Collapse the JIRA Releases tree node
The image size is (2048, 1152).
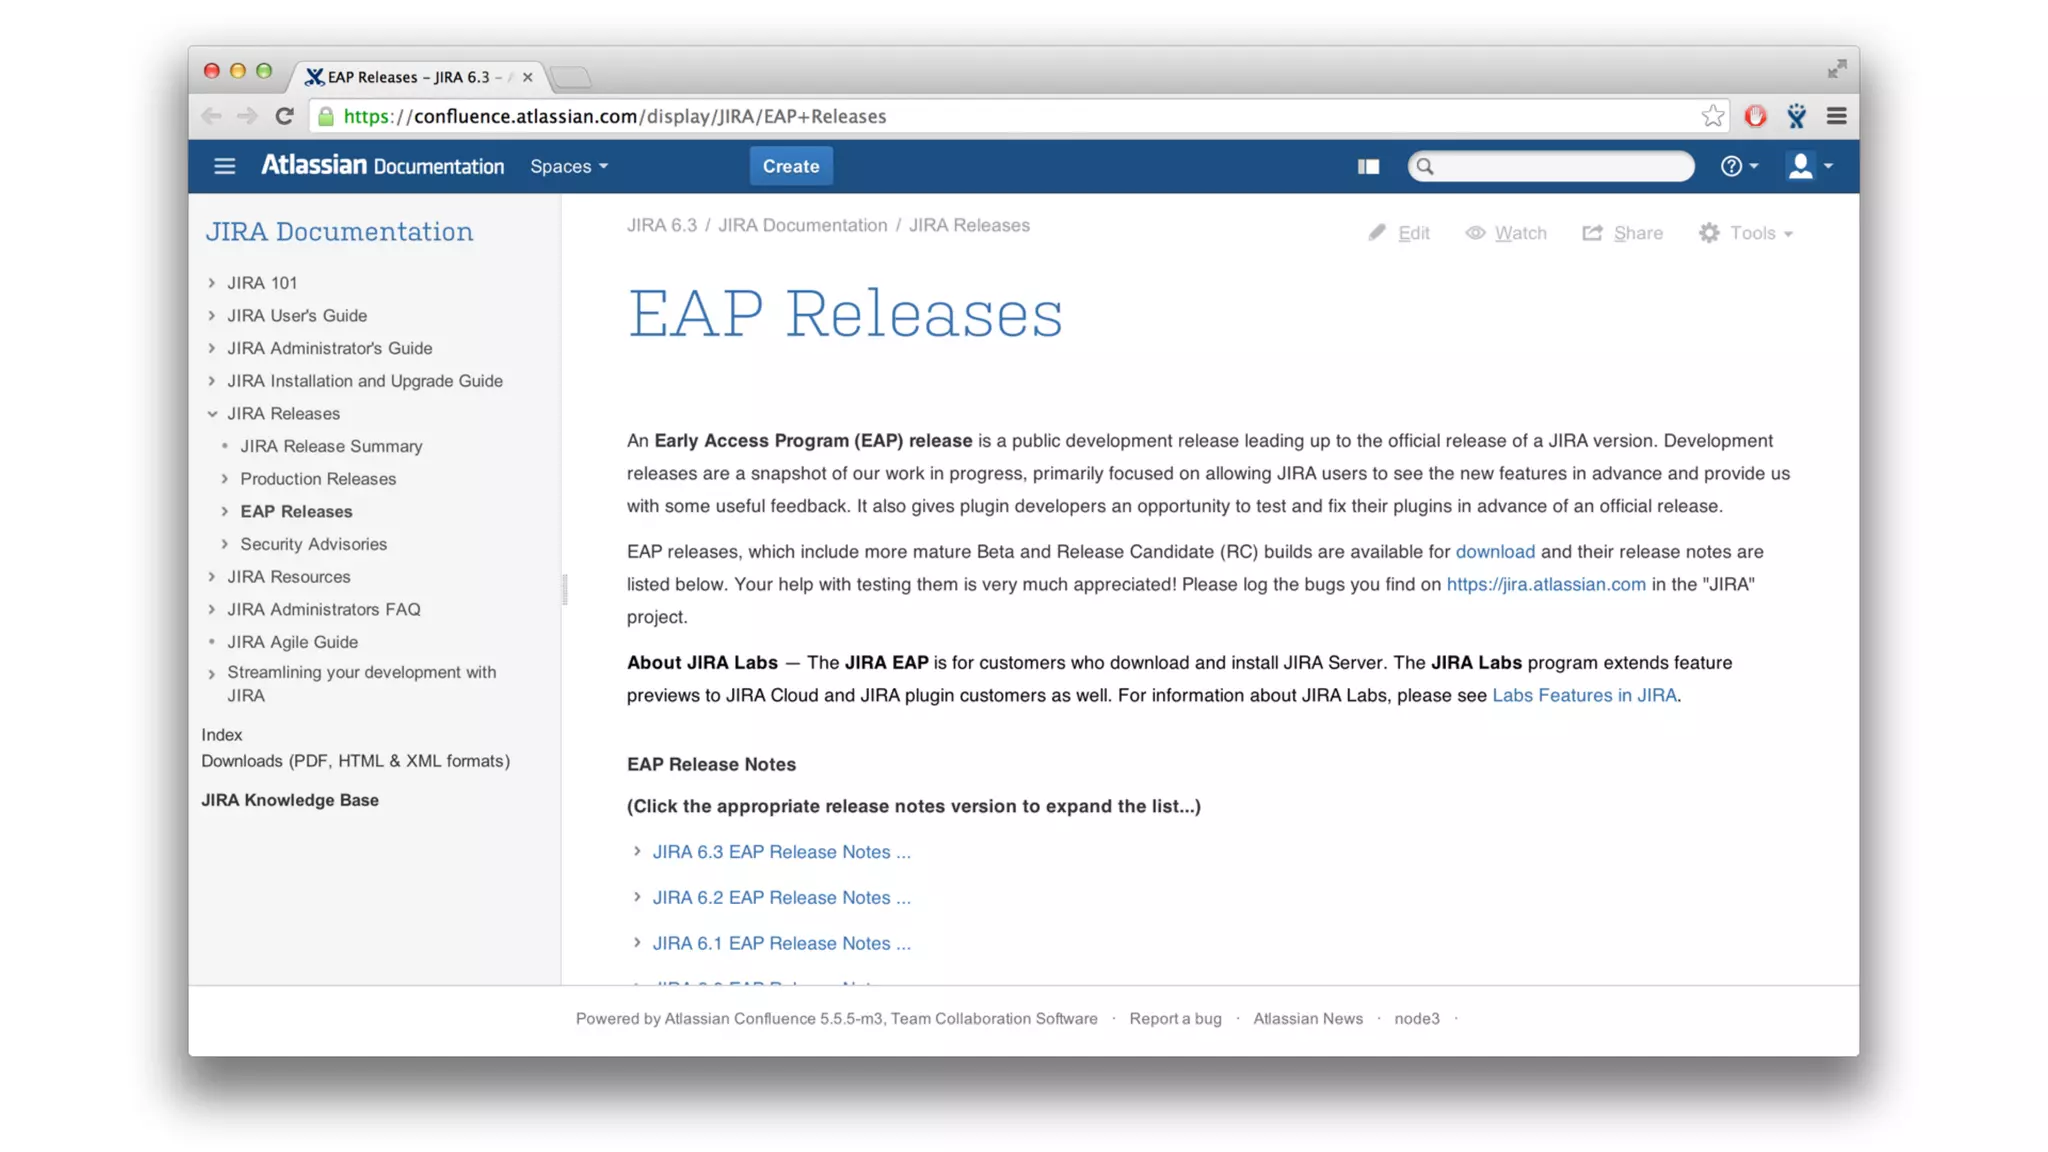click(x=212, y=414)
